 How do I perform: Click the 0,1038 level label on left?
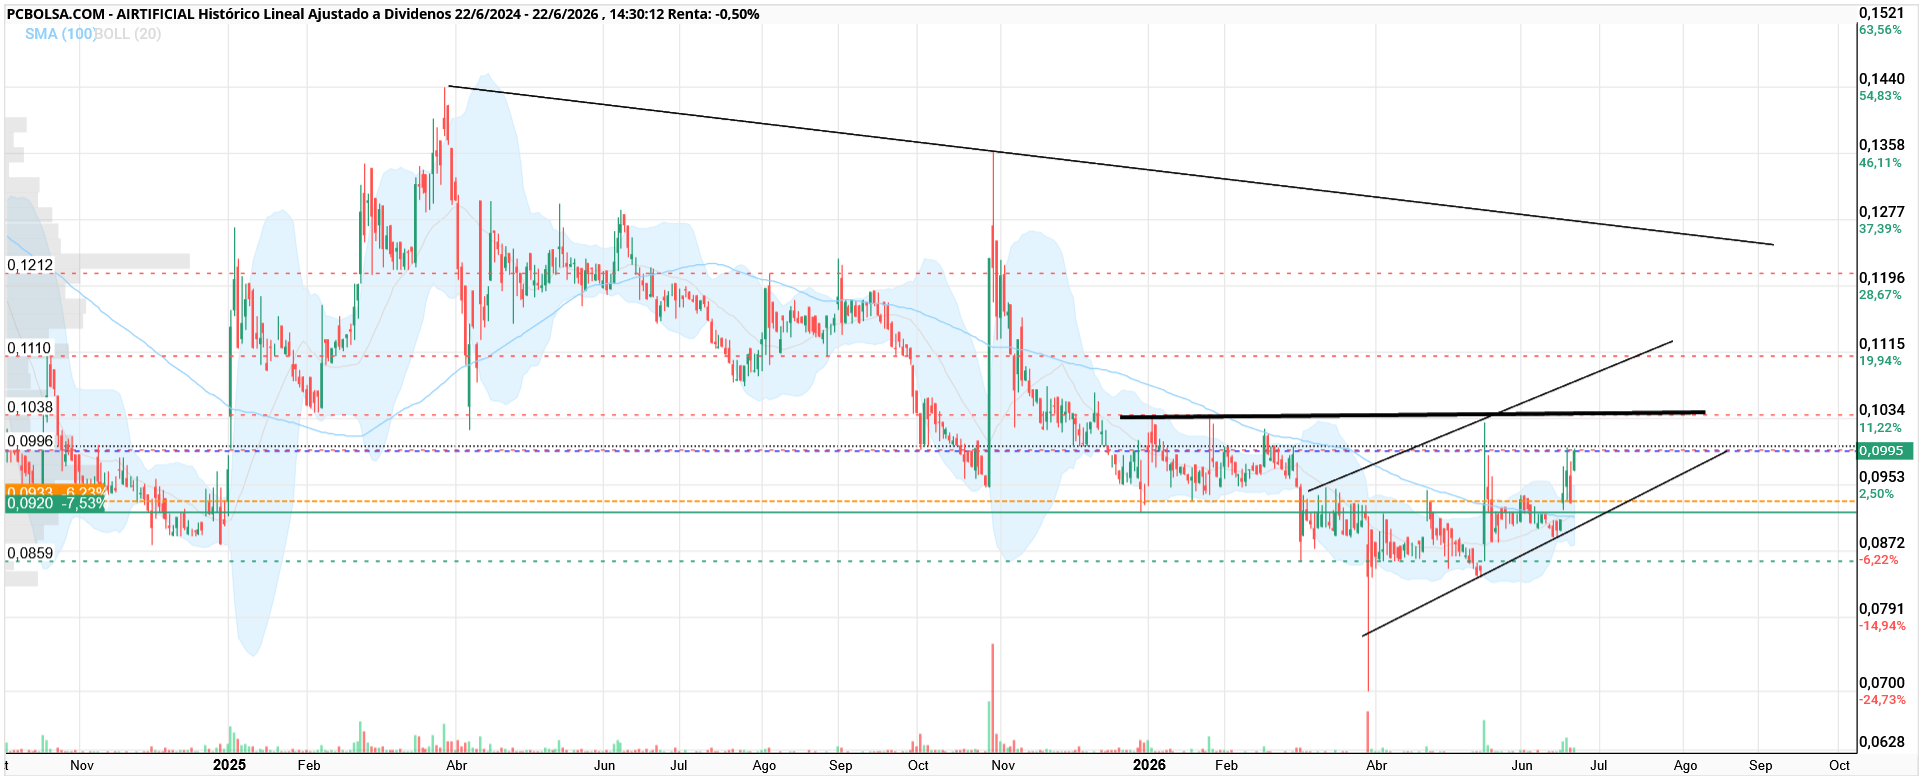[30, 407]
